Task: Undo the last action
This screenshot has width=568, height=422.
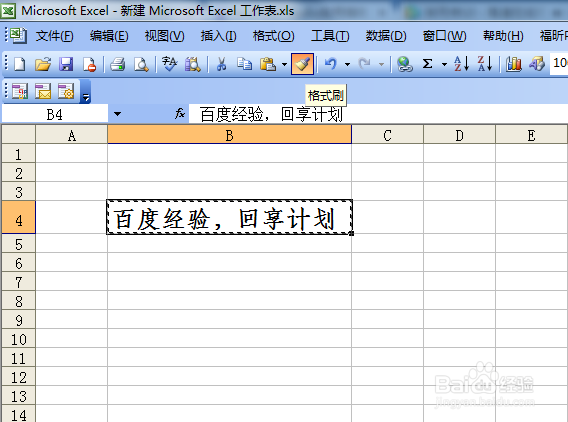Action: [x=331, y=64]
